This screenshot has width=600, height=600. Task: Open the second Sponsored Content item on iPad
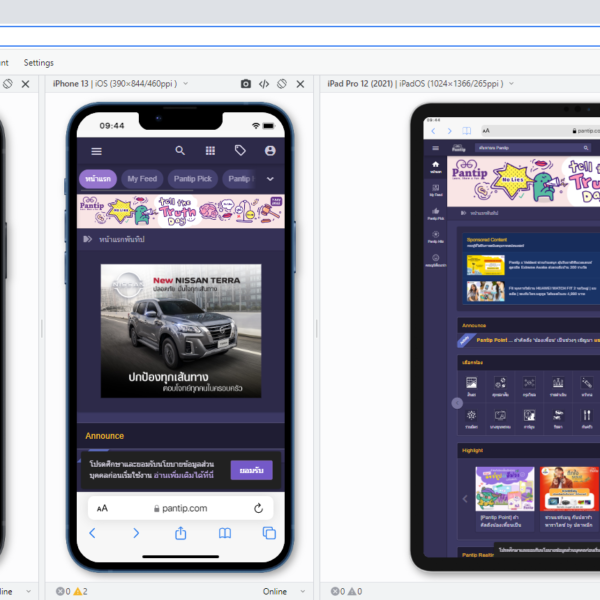(x=532, y=291)
